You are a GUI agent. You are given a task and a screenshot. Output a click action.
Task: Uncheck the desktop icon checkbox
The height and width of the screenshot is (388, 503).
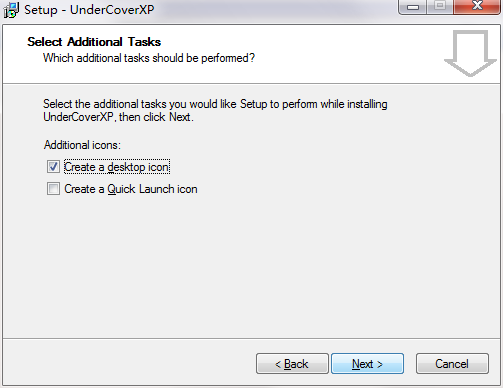pyautogui.click(x=53, y=166)
